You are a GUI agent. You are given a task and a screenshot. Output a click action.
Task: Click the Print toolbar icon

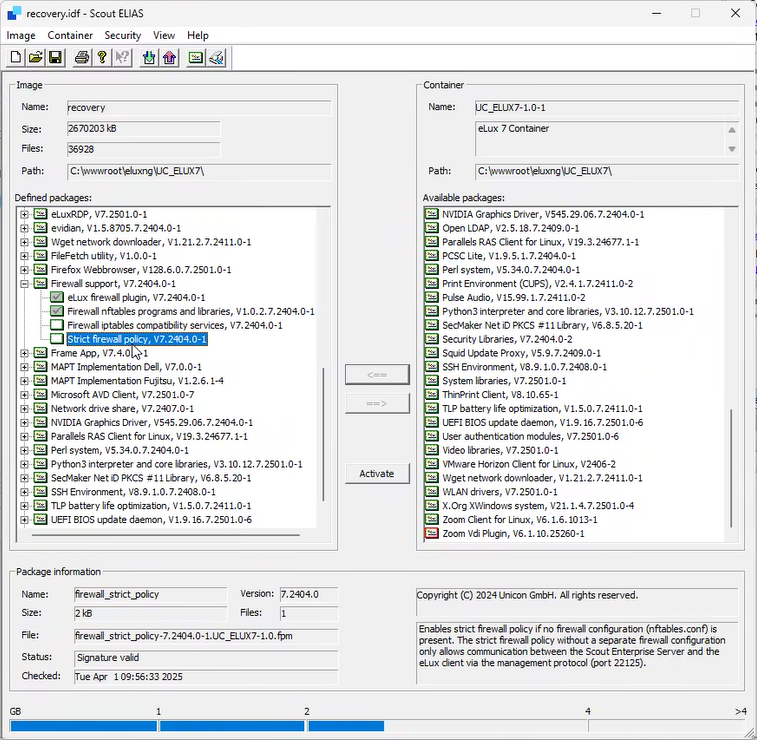82,57
